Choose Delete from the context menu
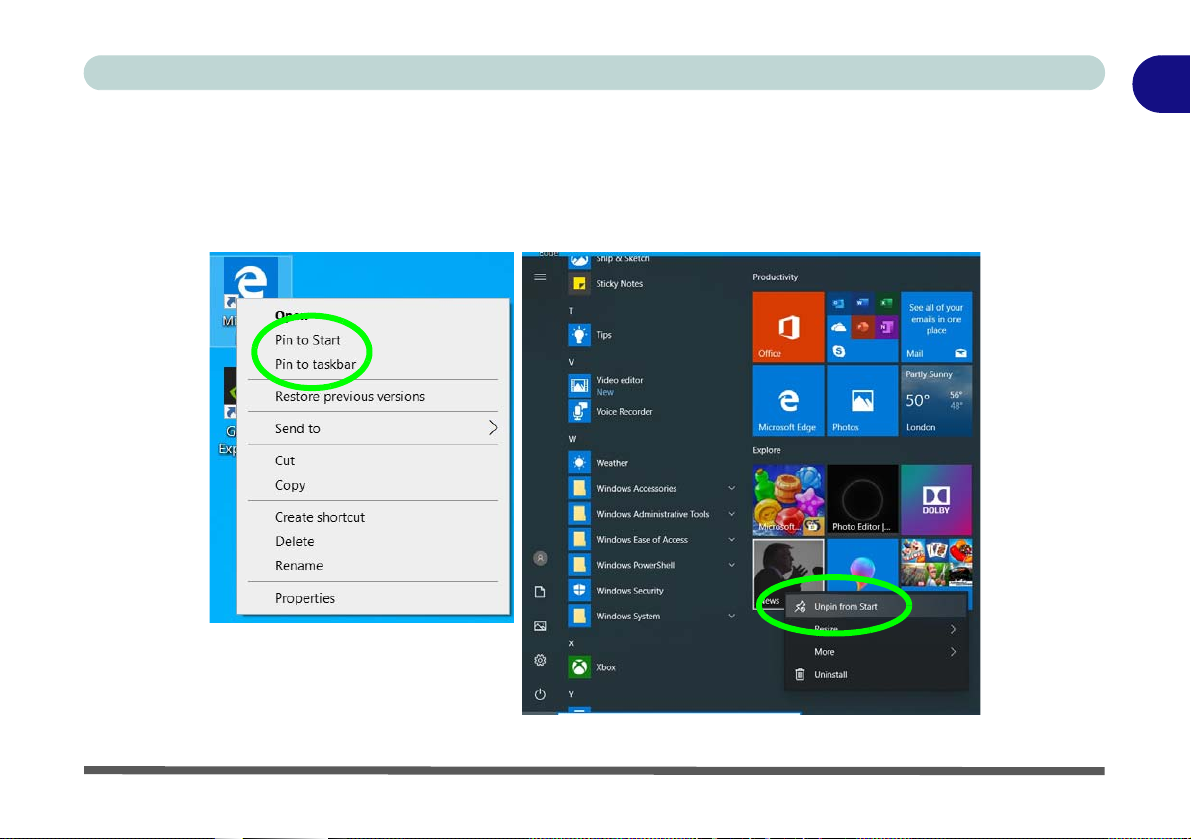The image size is (1191, 839). (295, 541)
